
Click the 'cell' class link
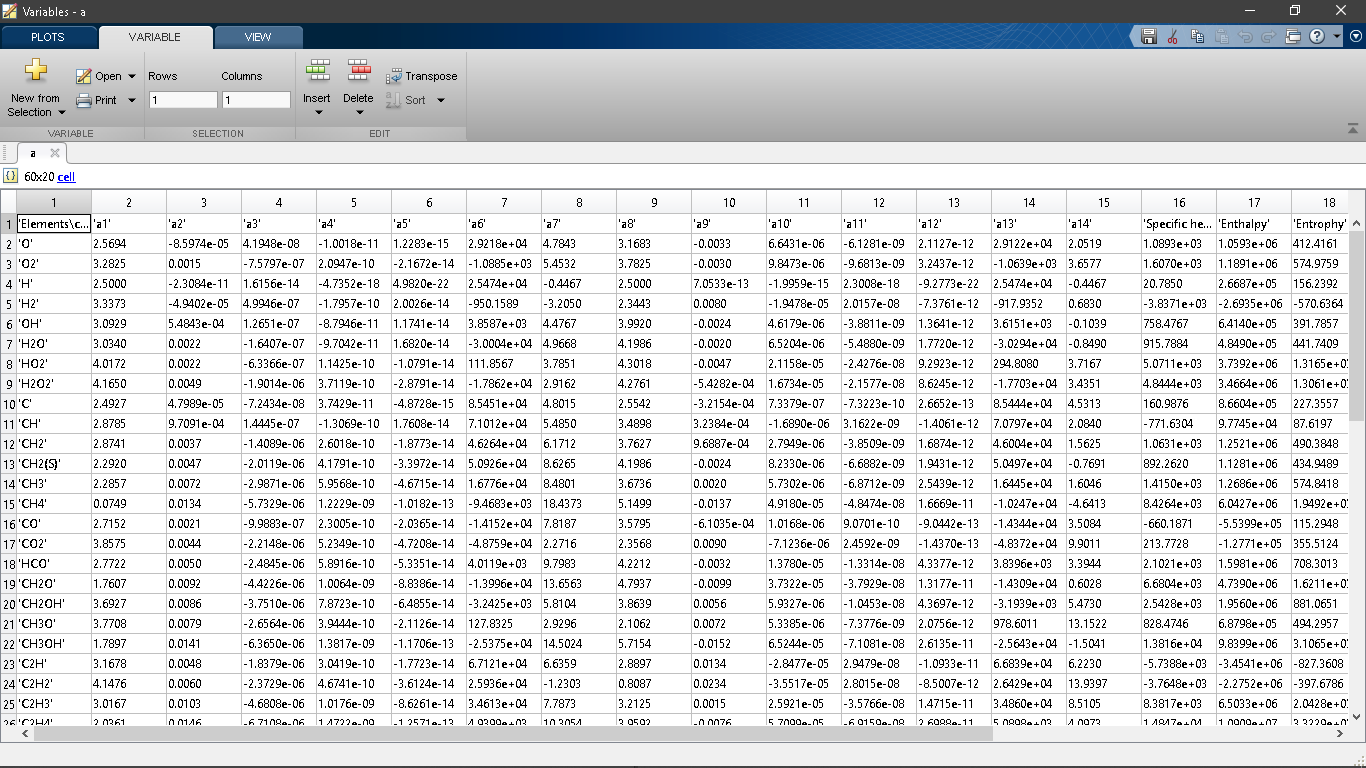pyautogui.click(x=66, y=177)
